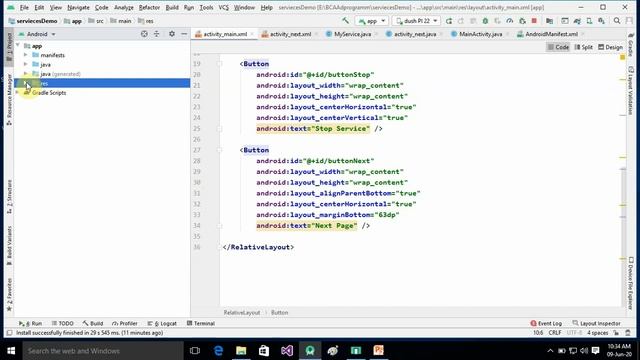Collapse the app tree node
The height and width of the screenshot is (360, 640).
[18, 46]
